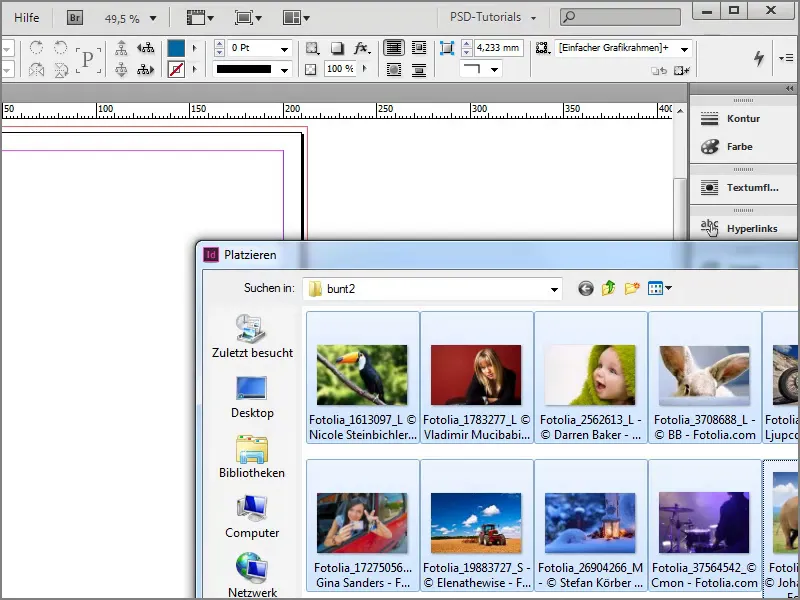Toggle no text wrap button
800x600 pixels.
click(x=394, y=48)
